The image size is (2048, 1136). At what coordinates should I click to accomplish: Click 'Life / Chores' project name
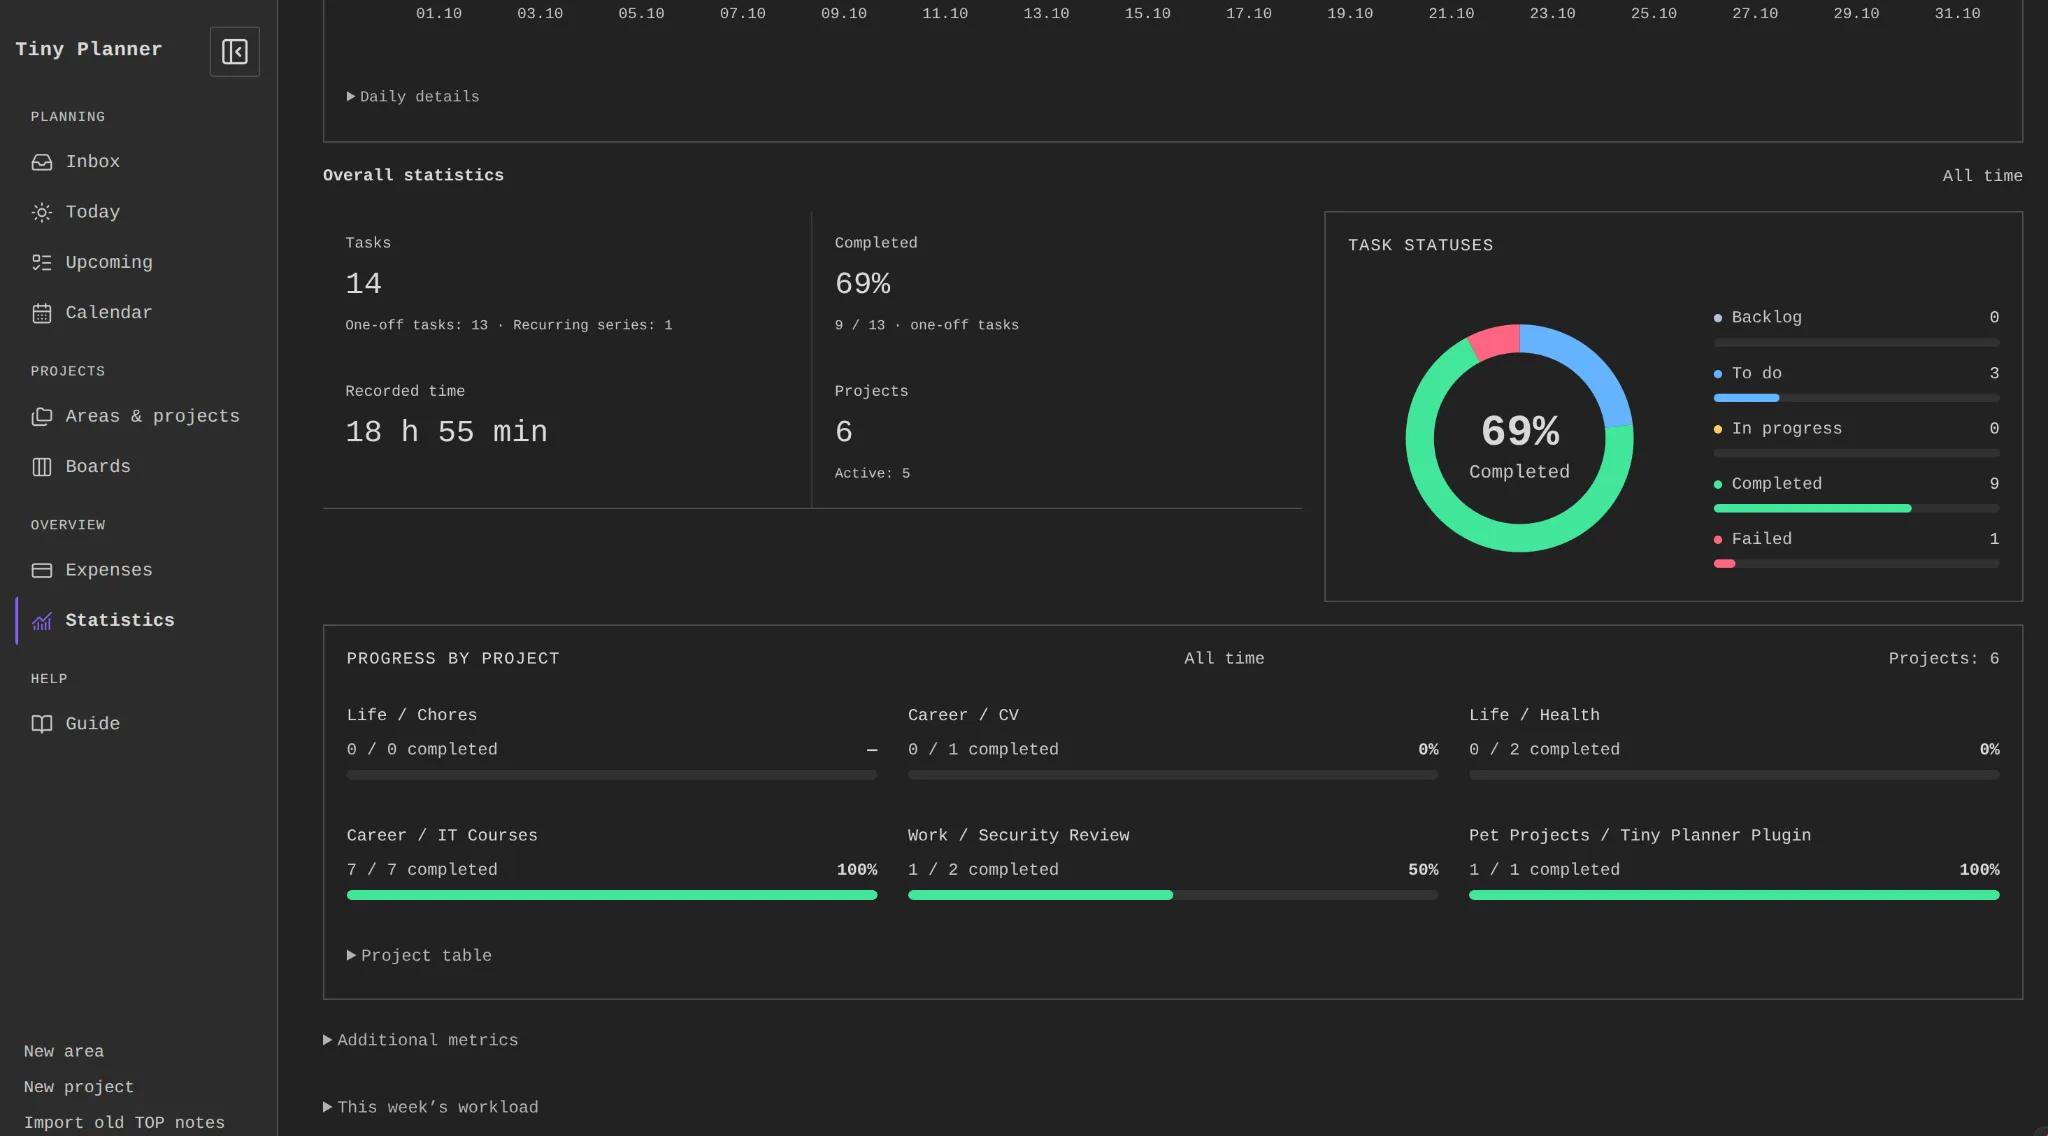point(412,715)
